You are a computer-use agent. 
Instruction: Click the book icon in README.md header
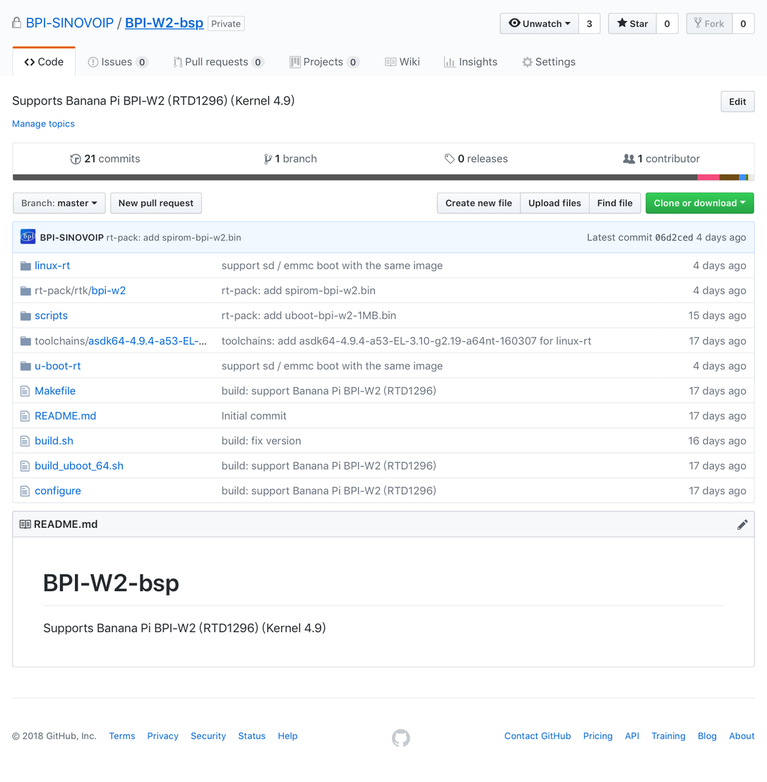click(25, 524)
